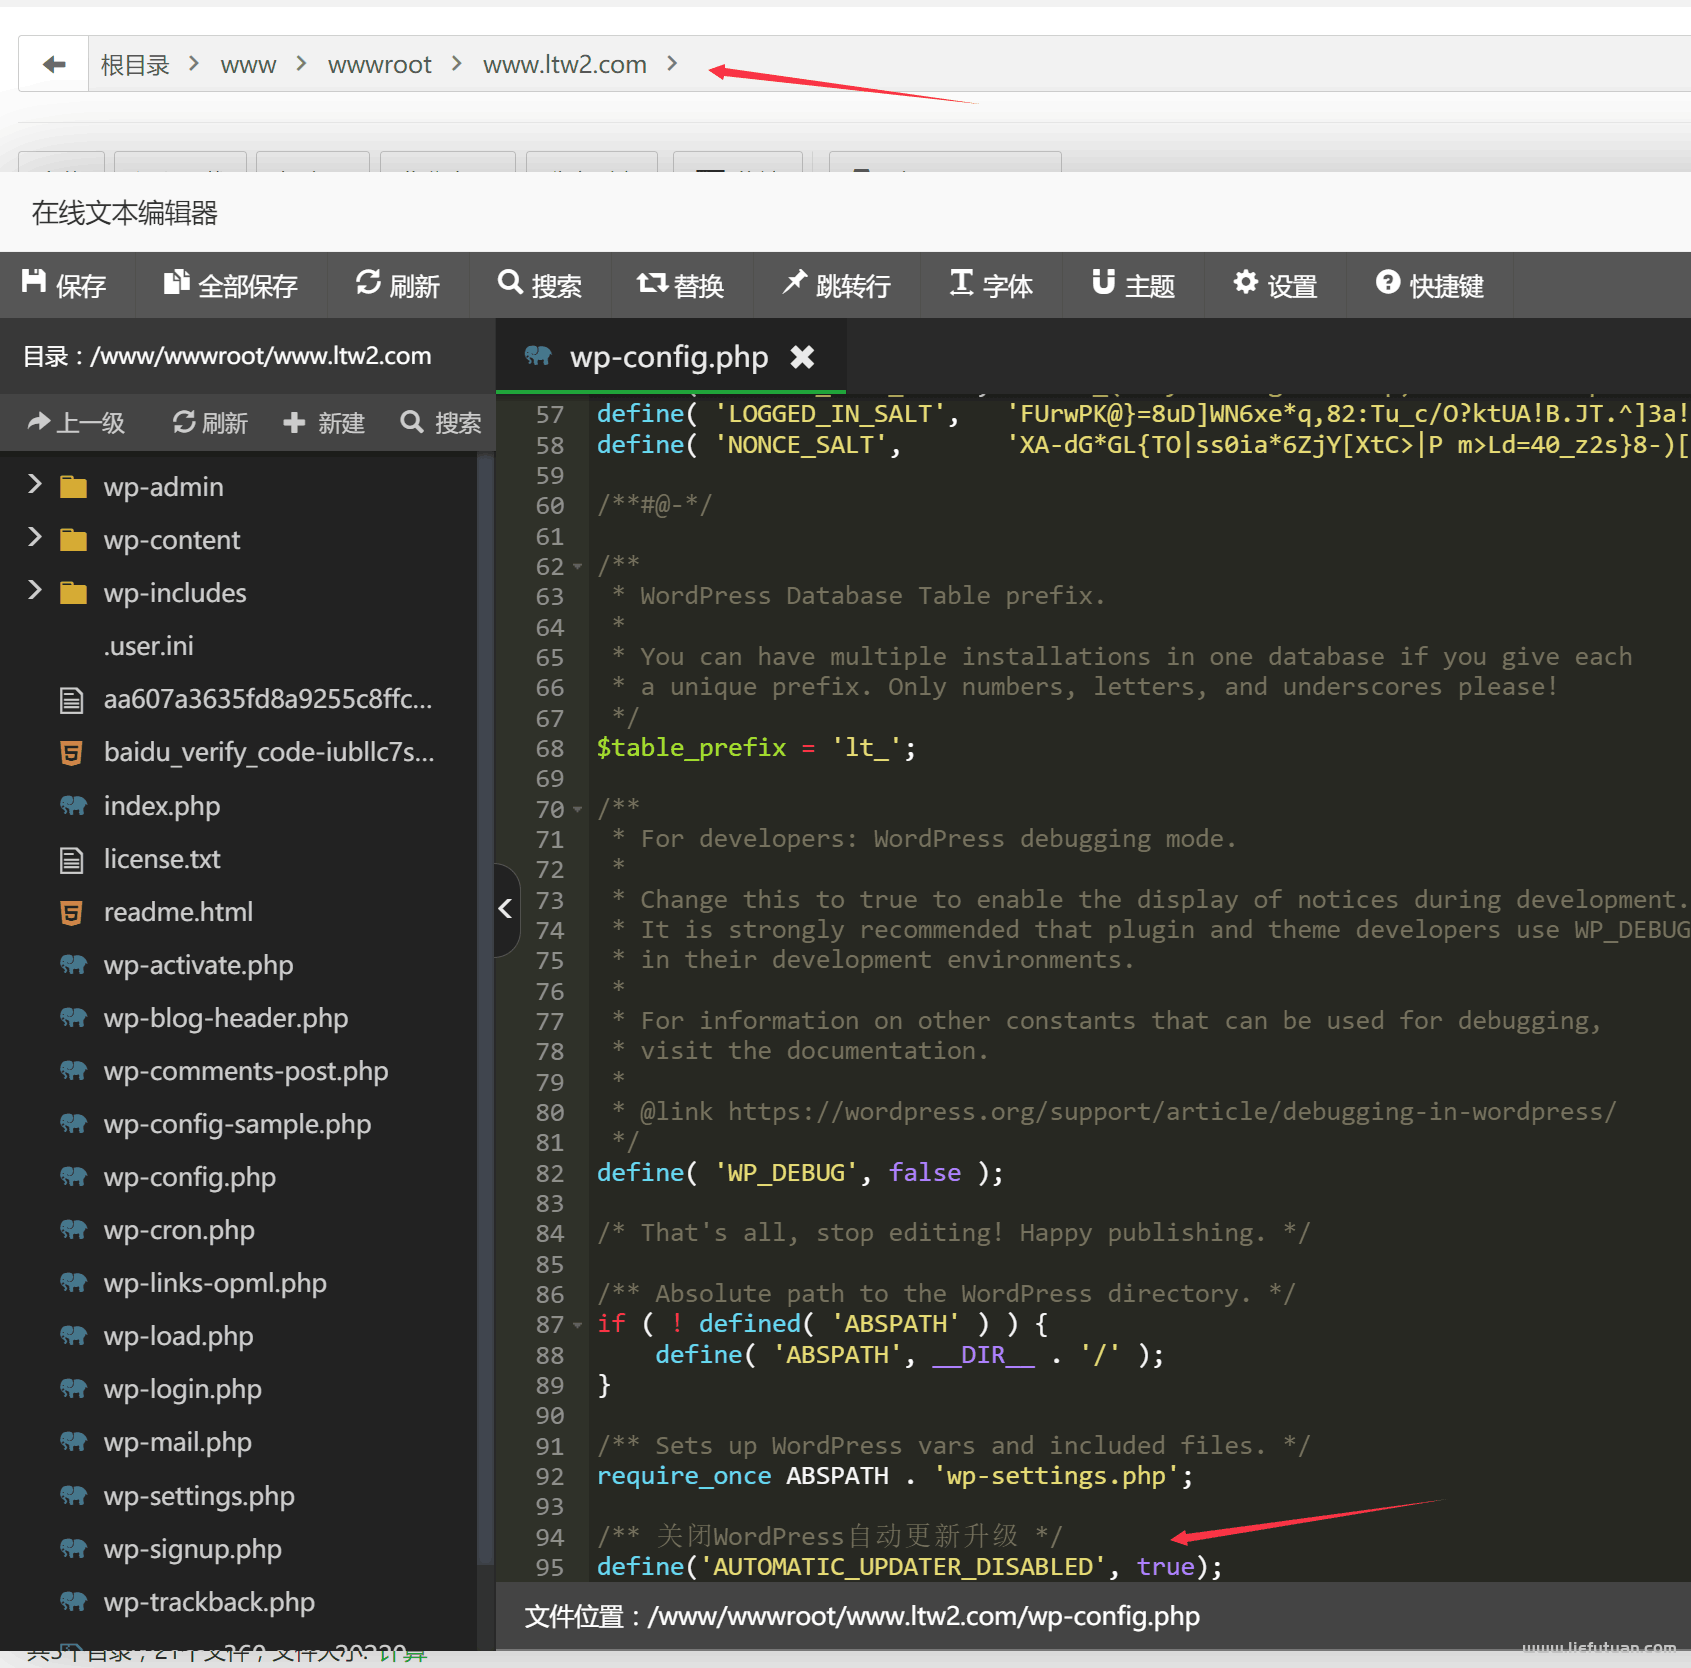Screen dimensions: 1691x1668
Task: Close the wp-config.php tab
Action: (x=802, y=357)
